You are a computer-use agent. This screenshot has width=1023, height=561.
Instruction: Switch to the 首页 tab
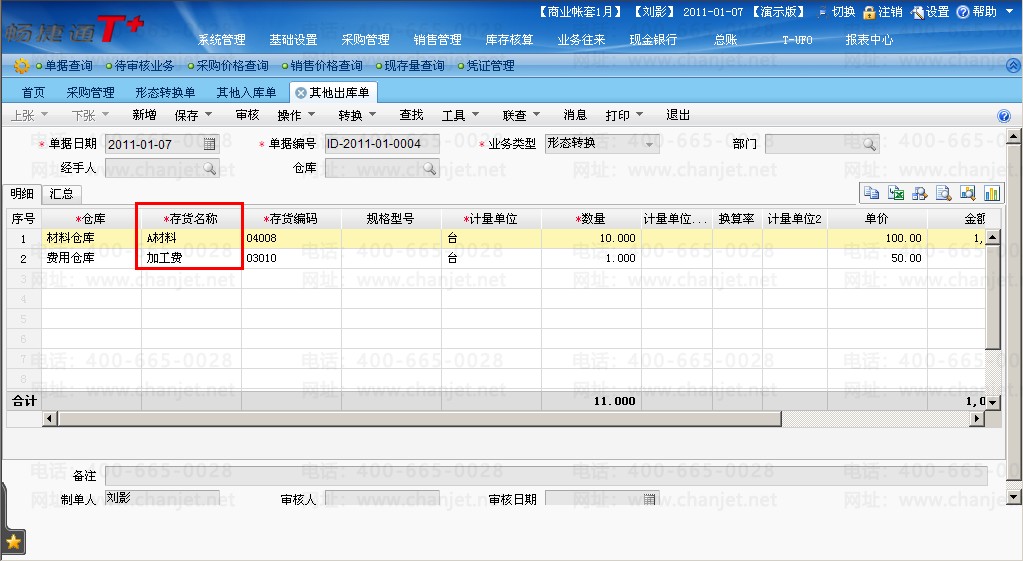pyautogui.click(x=33, y=93)
